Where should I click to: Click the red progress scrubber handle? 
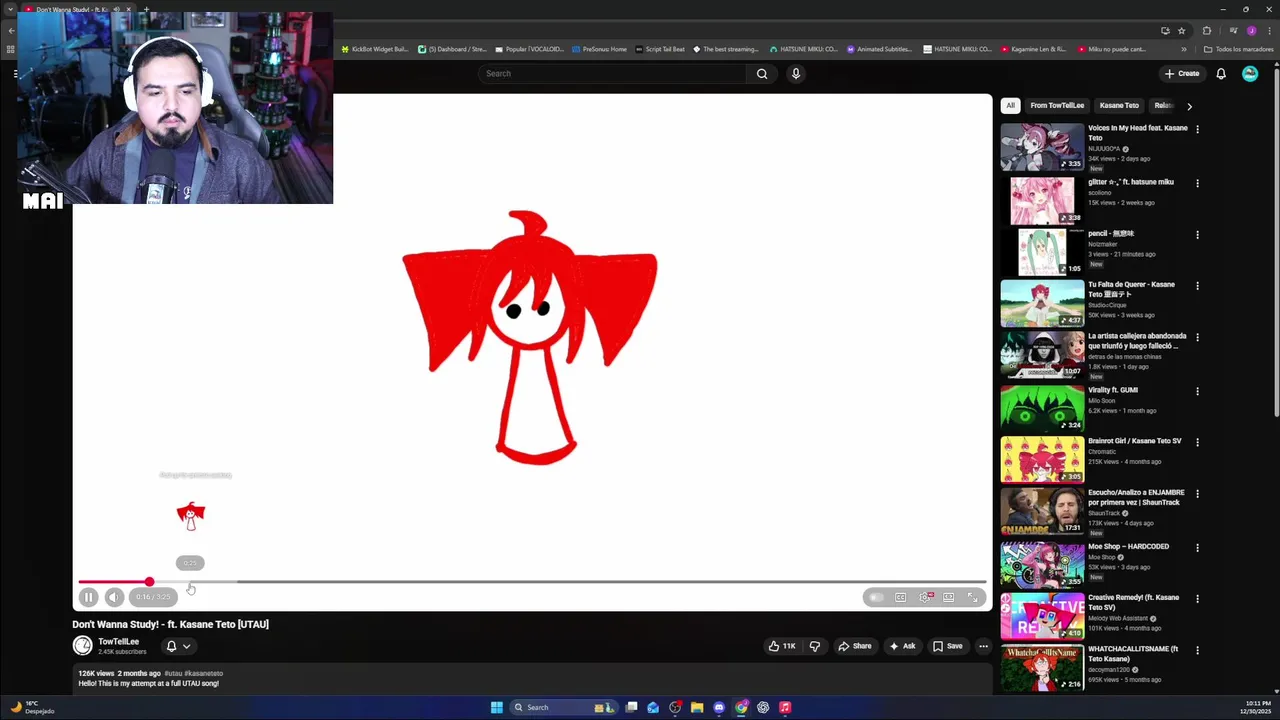click(149, 582)
